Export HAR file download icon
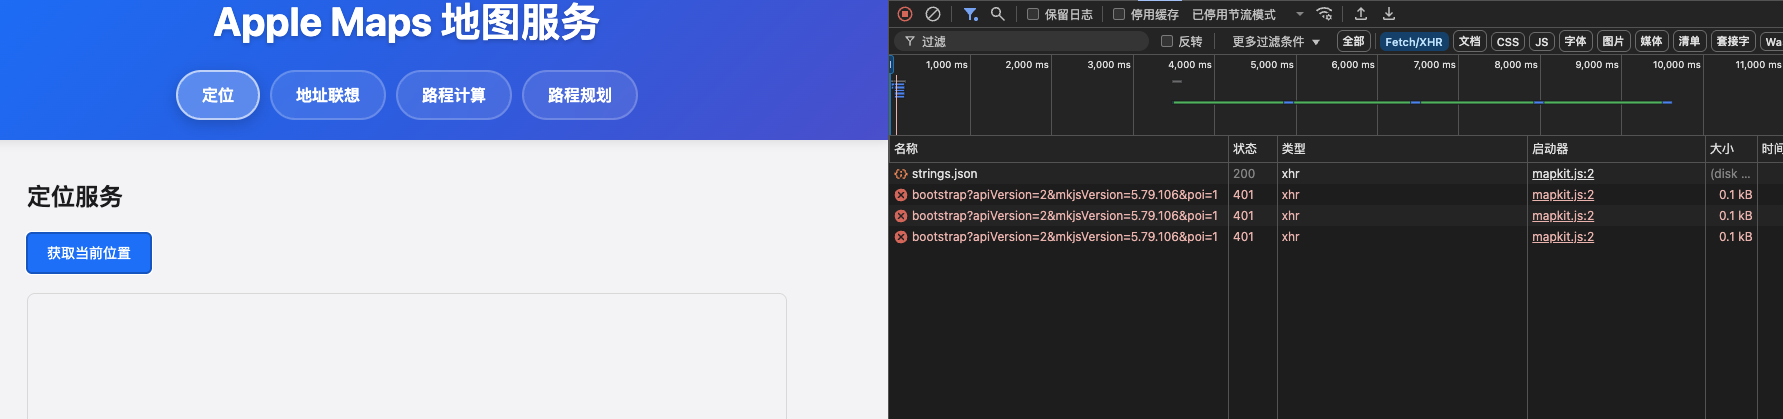This screenshot has height=419, width=1783. 1389,14
